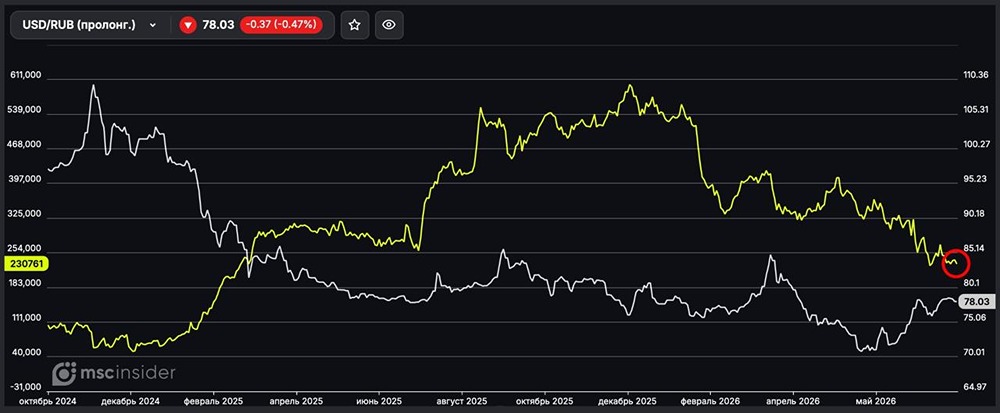
Task: Click the 64.97 right axis label
Action: pos(975,387)
